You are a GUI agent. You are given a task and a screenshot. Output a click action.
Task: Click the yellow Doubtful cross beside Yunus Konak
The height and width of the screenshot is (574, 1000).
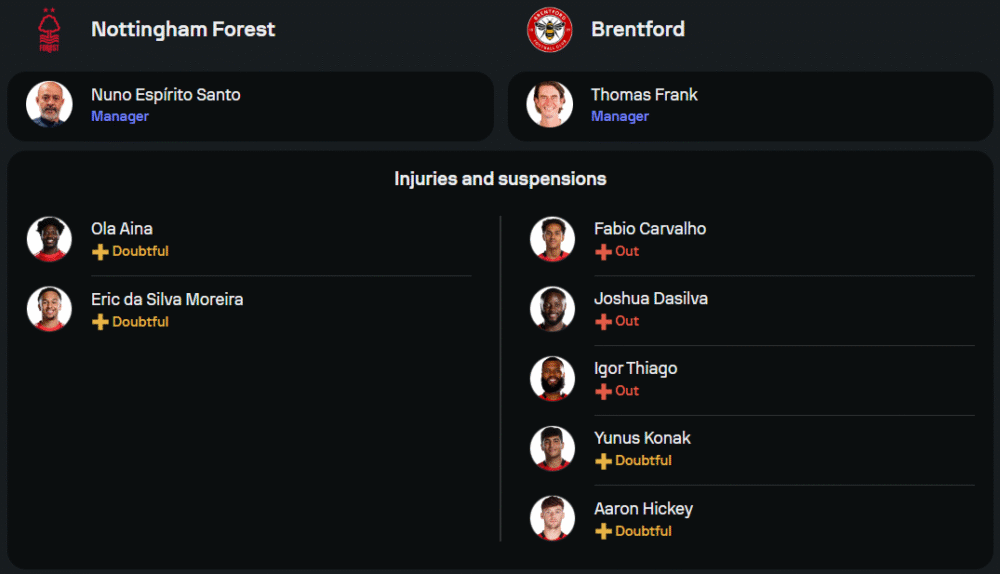[x=603, y=461]
